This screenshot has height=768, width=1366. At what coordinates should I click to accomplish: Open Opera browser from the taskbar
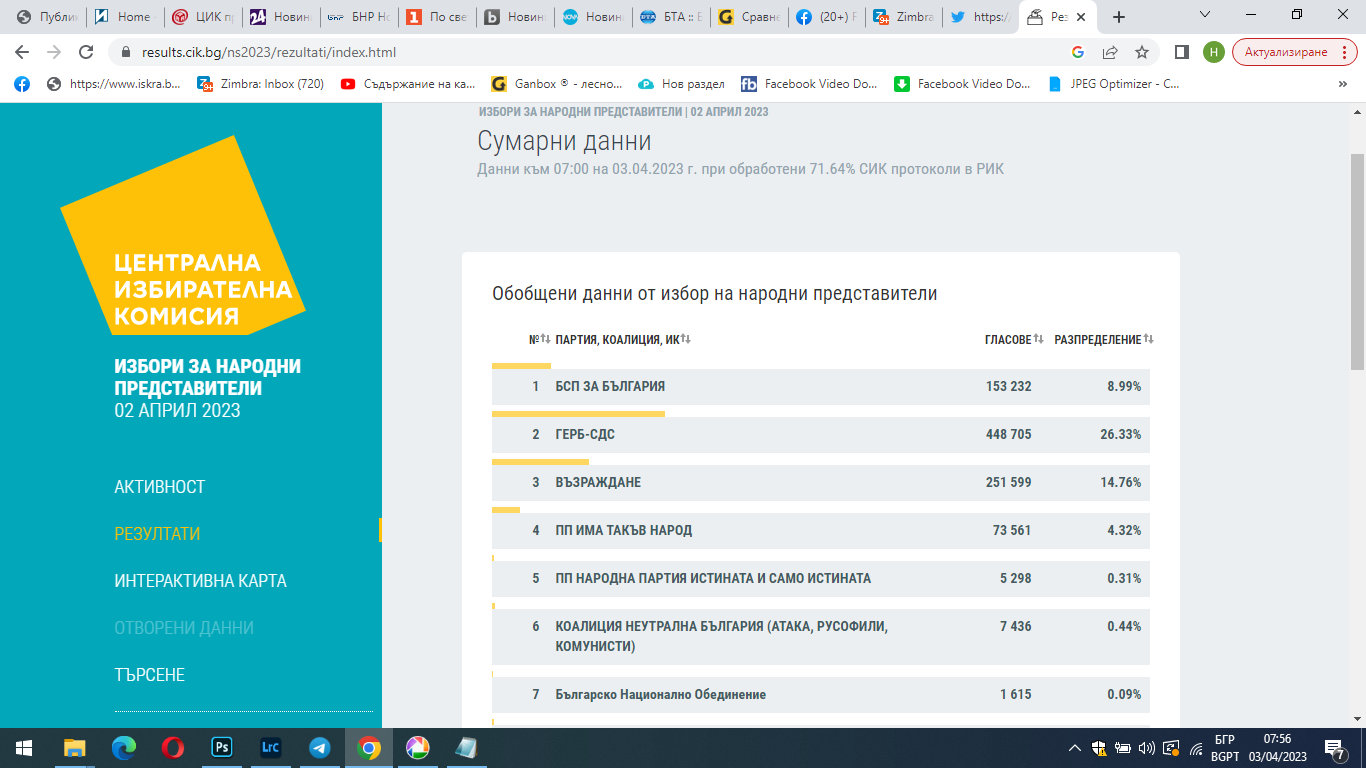pos(173,747)
